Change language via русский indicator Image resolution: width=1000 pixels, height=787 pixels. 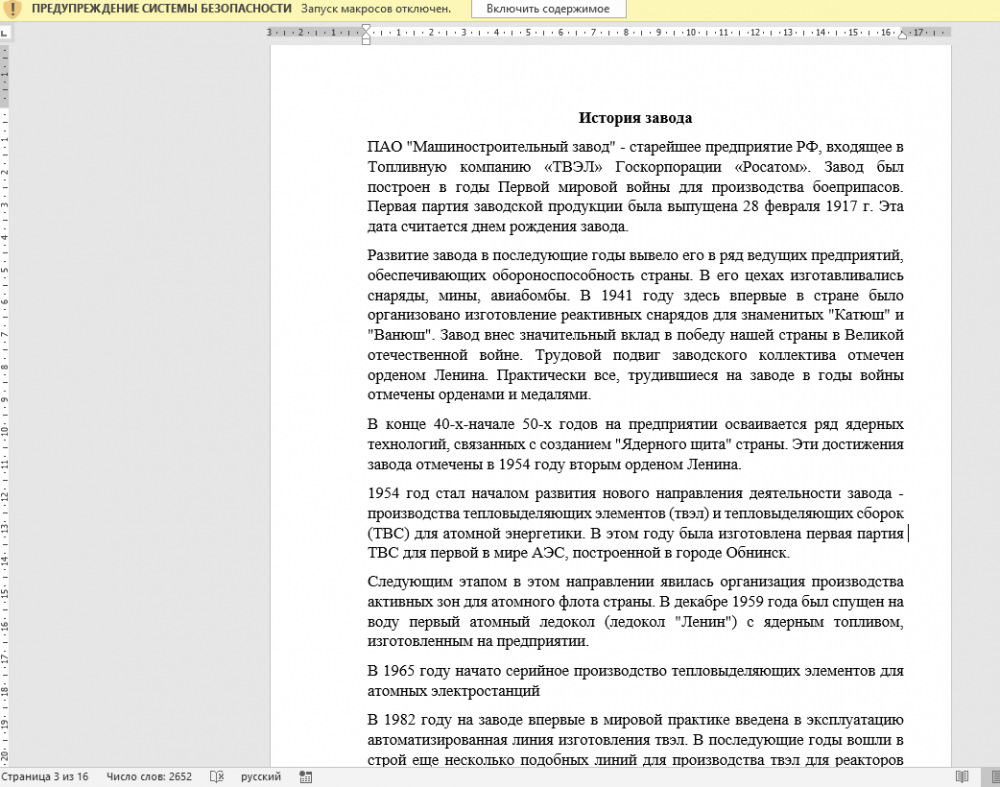[x=261, y=776]
